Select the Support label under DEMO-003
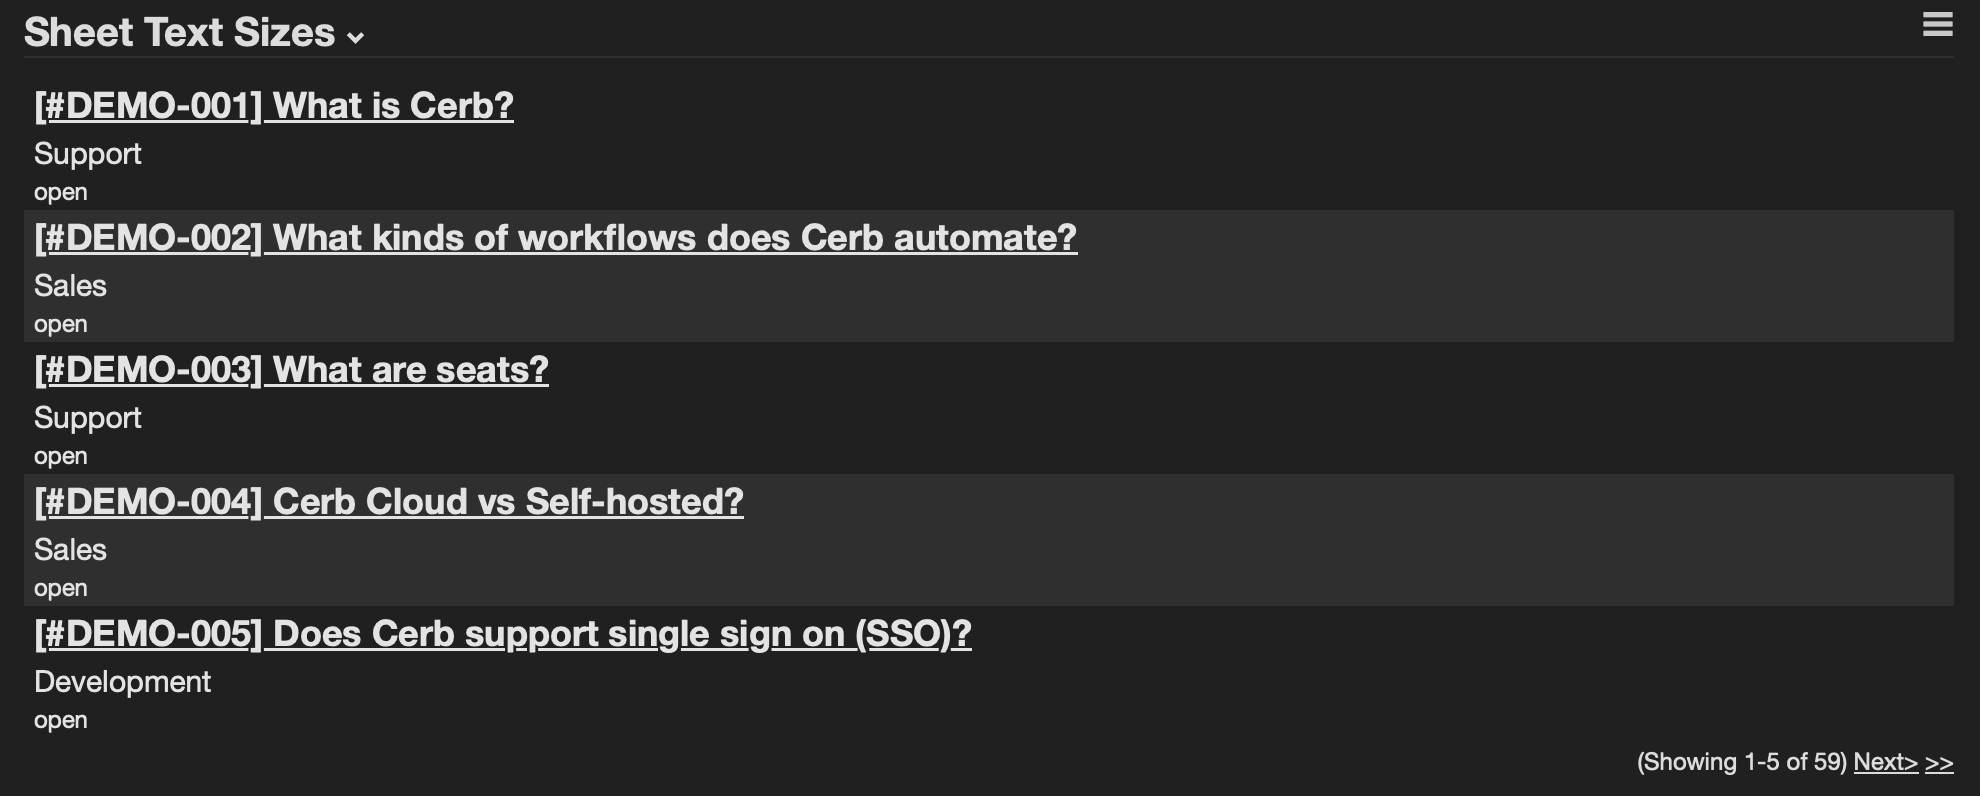This screenshot has height=796, width=1980. point(88,418)
